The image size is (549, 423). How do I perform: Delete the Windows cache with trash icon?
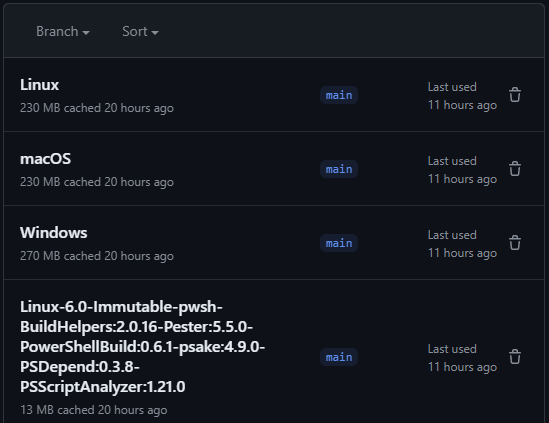pyautogui.click(x=515, y=243)
